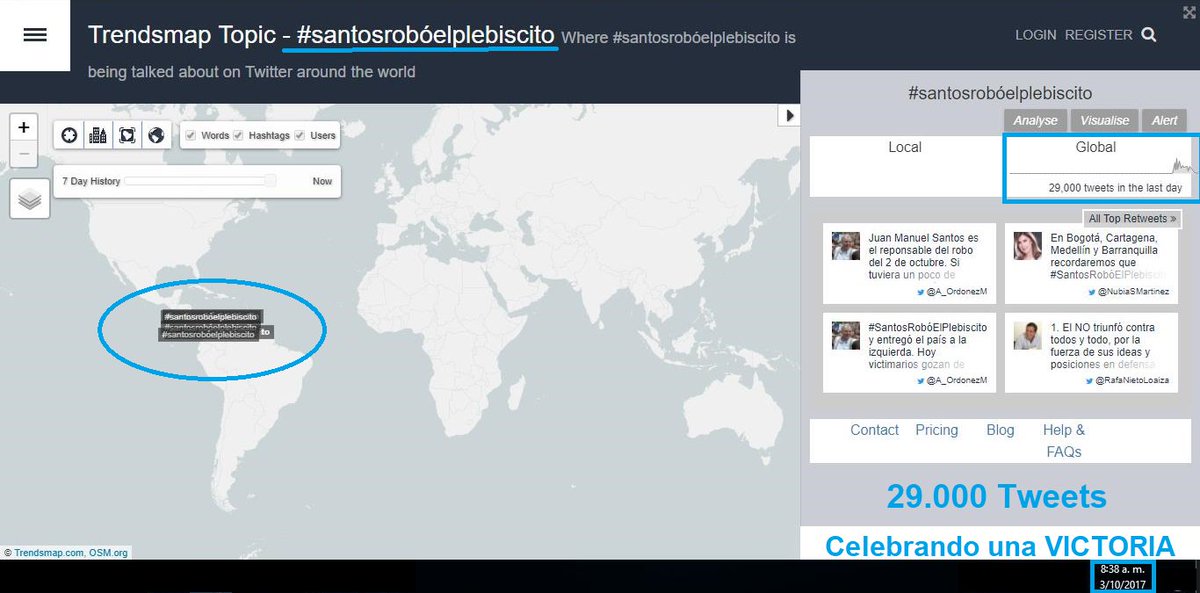Click the country outline map icon
The image size is (1200, 593).
127,135
